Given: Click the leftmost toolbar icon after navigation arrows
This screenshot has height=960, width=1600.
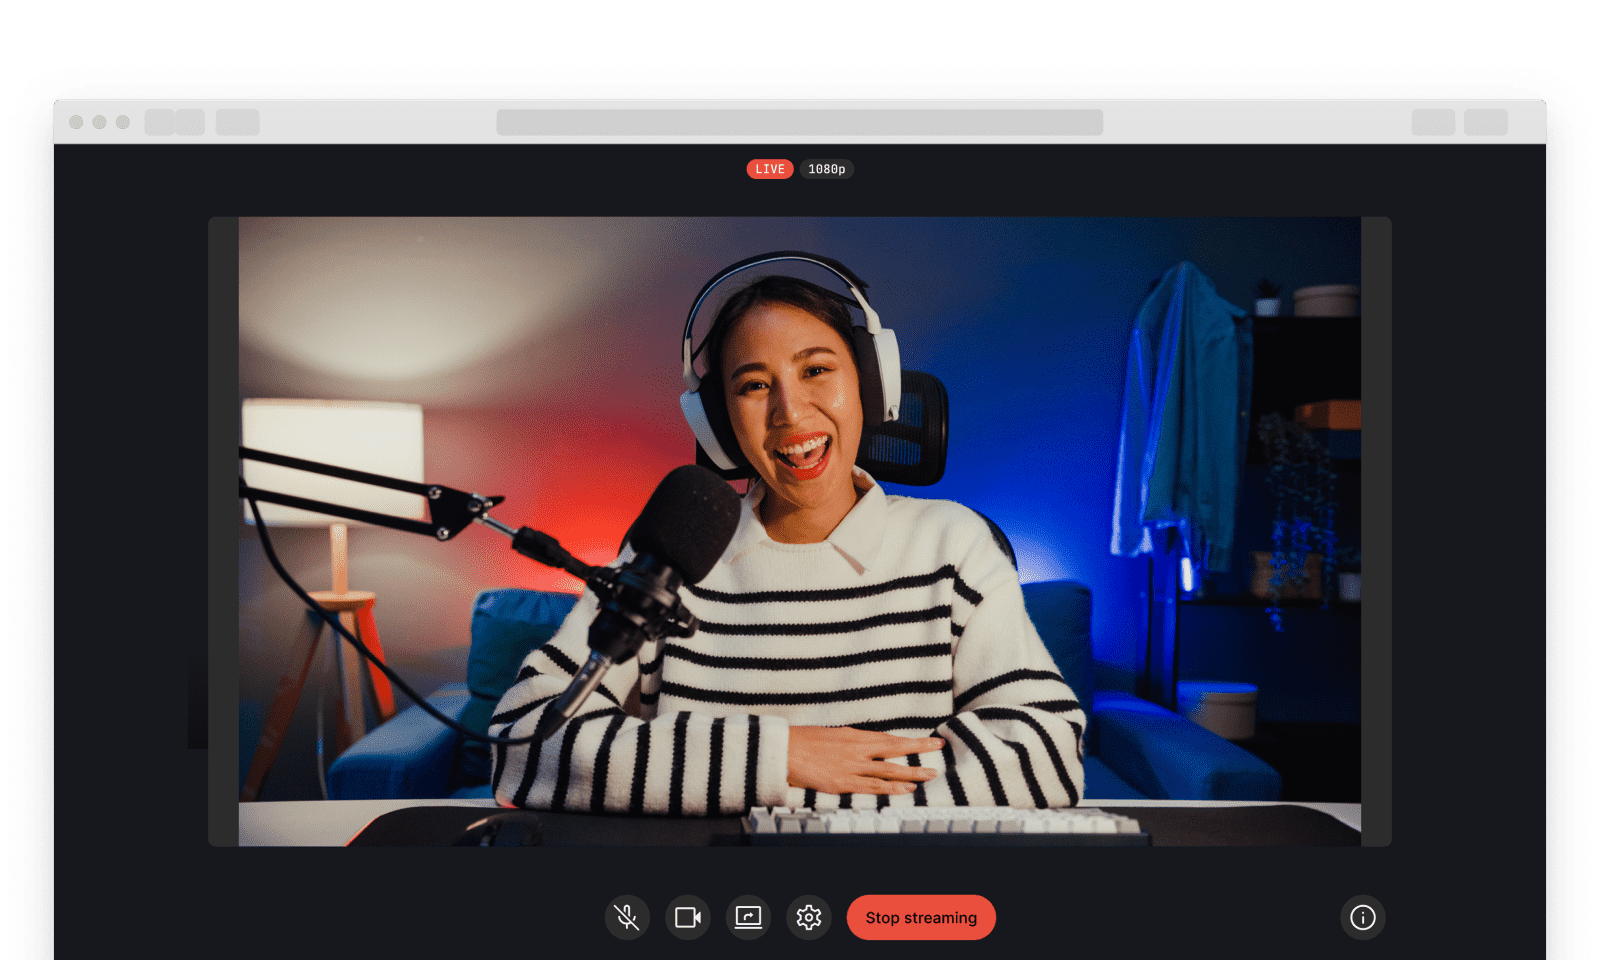Looking at the screenshot, I should [238, 122].
